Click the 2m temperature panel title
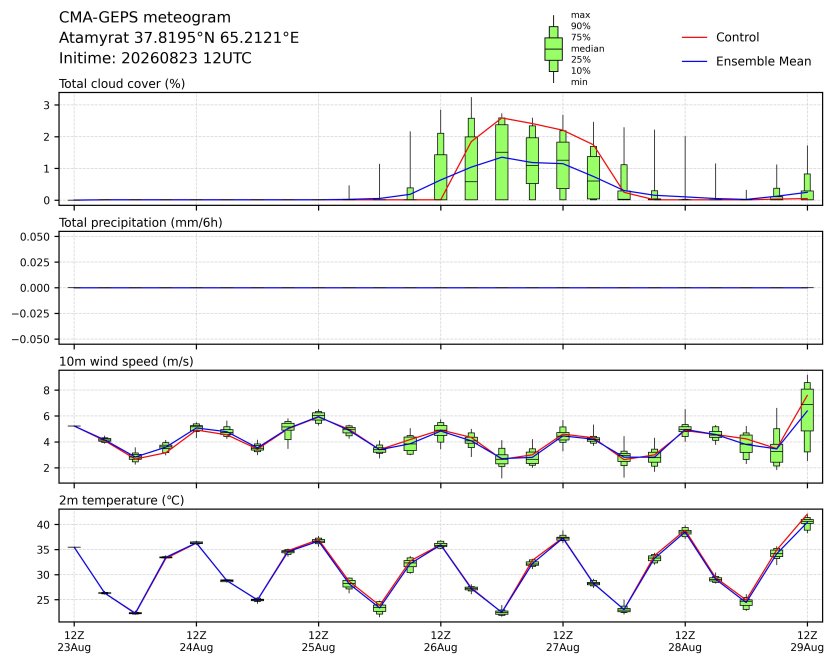The height and width of the screenshot is (664, 835). click(121, 501)
